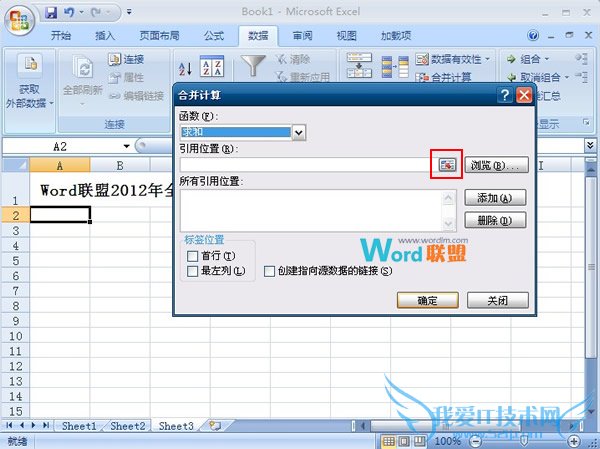This screenshot has width=600, height=449.
Task: Click the 100% zoom level
Action: [447, 441]
